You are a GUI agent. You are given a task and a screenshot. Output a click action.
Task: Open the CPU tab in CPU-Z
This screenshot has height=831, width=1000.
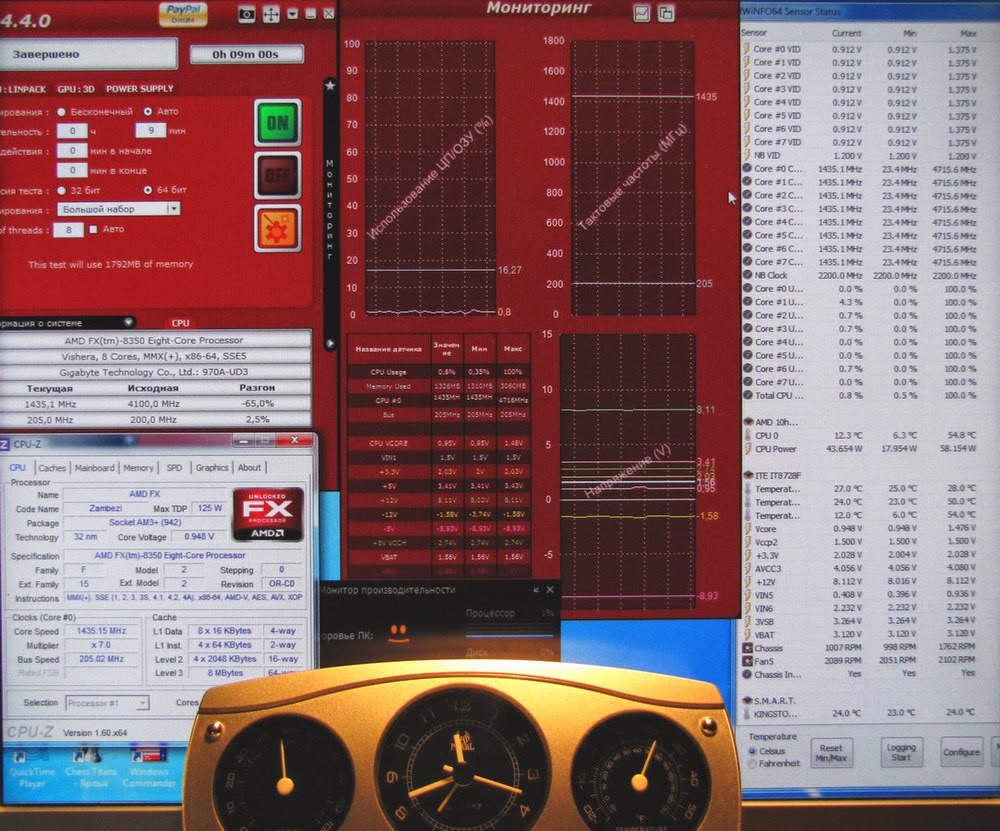tap(17, 467)
